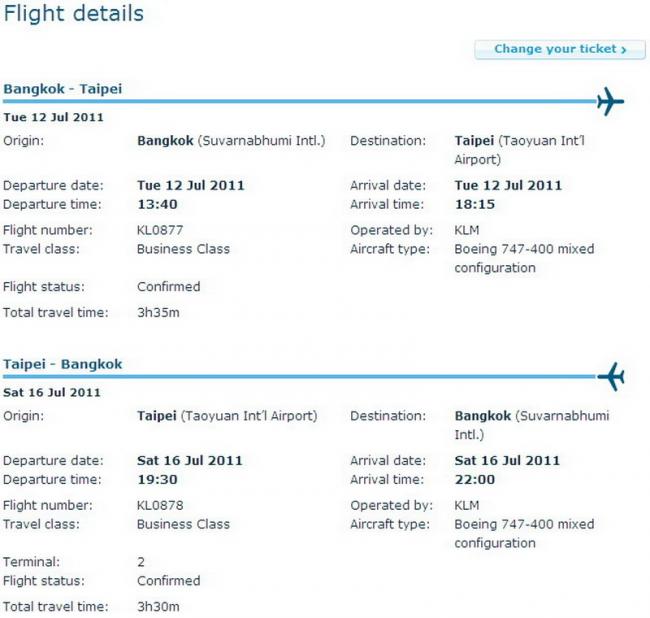The height and width of the screenshot is (618, 650).
Task: Click the outbound departure time 13:40
Action: tap(157, 204)
